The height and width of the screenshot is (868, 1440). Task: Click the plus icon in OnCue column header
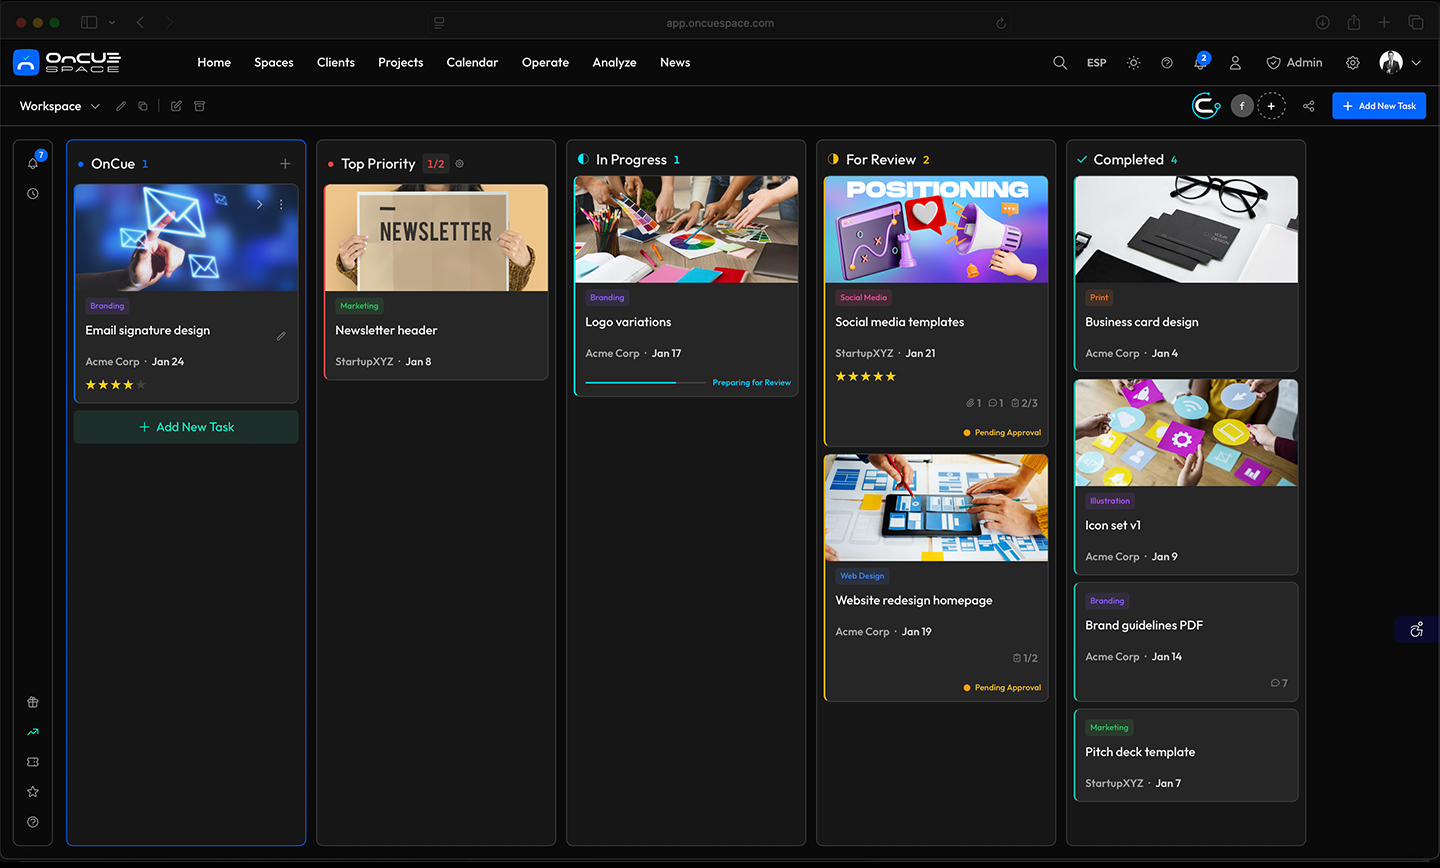(285, 164)
